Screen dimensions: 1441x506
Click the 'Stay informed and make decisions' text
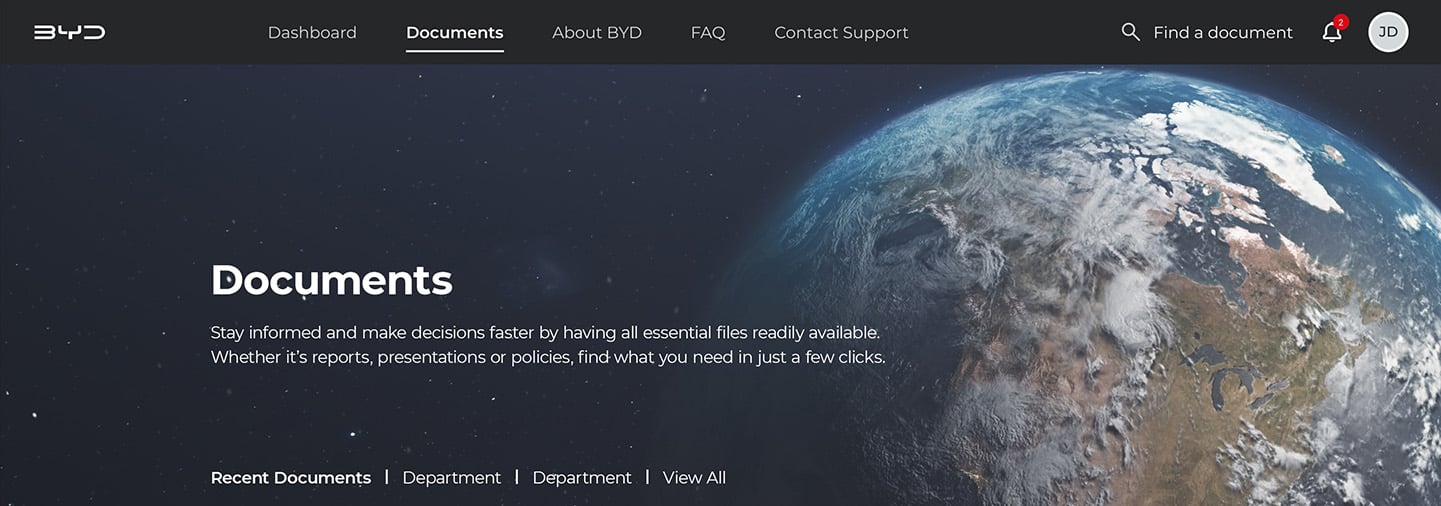545,332
